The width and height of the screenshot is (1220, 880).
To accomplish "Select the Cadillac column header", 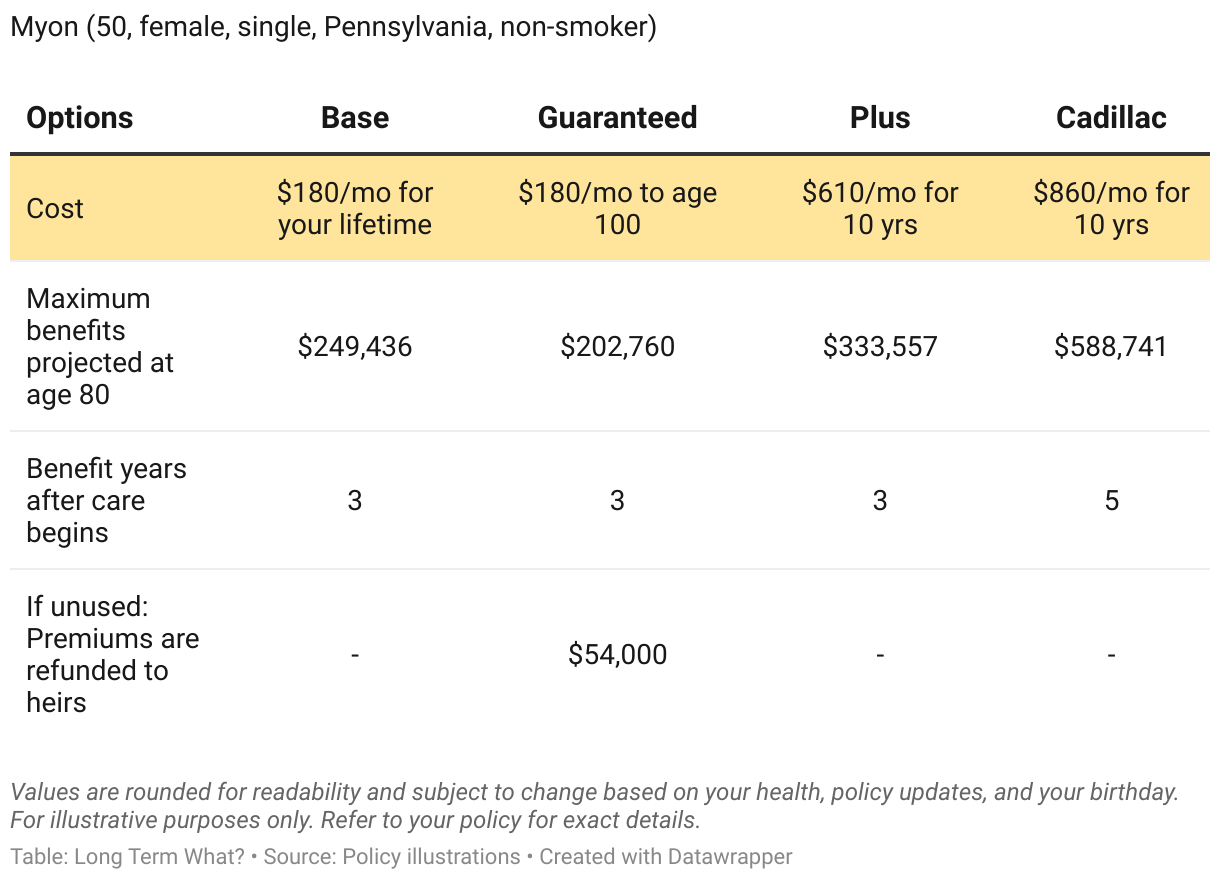I will (x=1111, y=118).
